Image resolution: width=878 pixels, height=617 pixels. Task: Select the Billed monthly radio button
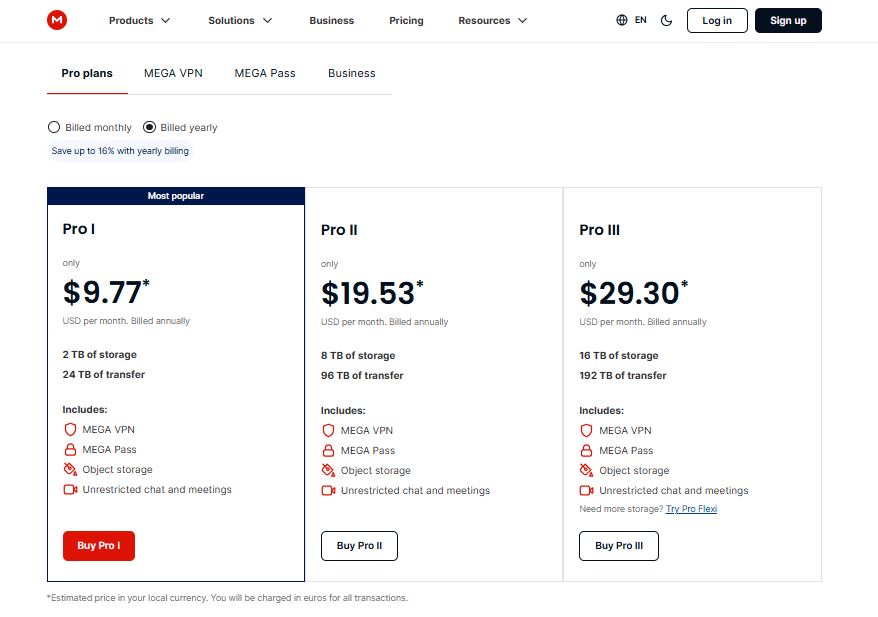[54, 127]
